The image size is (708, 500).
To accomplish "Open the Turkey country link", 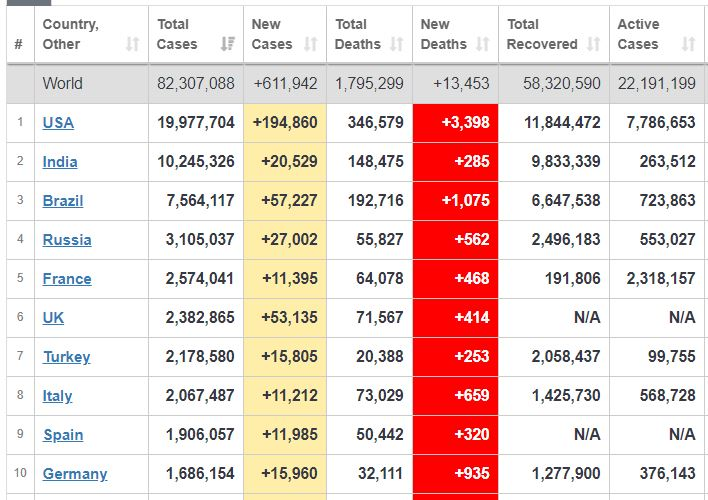I will point(66,356).
